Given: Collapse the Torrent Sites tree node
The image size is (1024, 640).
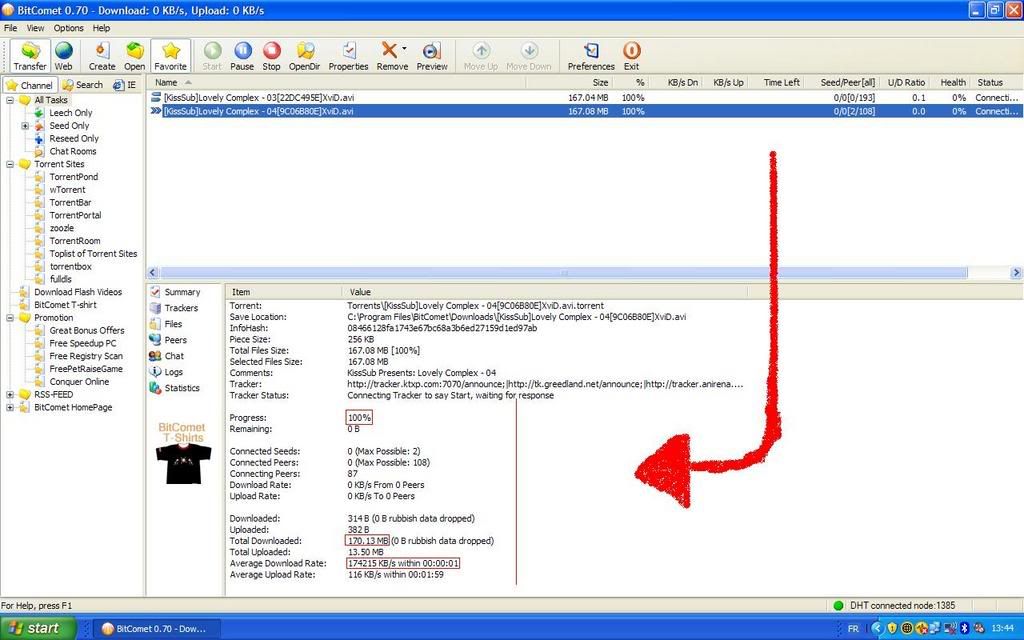Looking at the screenshot, I should pos(10,165).
